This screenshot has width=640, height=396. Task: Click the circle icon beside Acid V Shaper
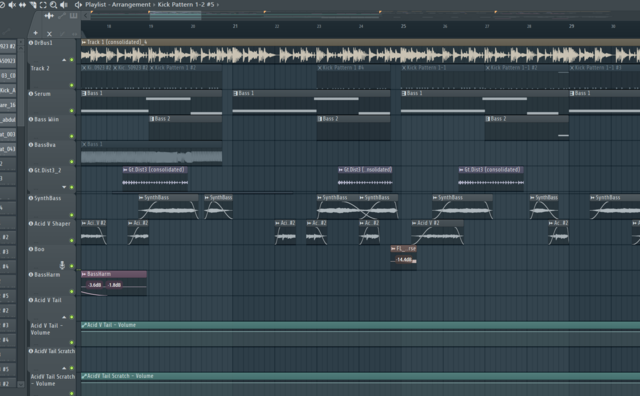[x=31, y=223]
